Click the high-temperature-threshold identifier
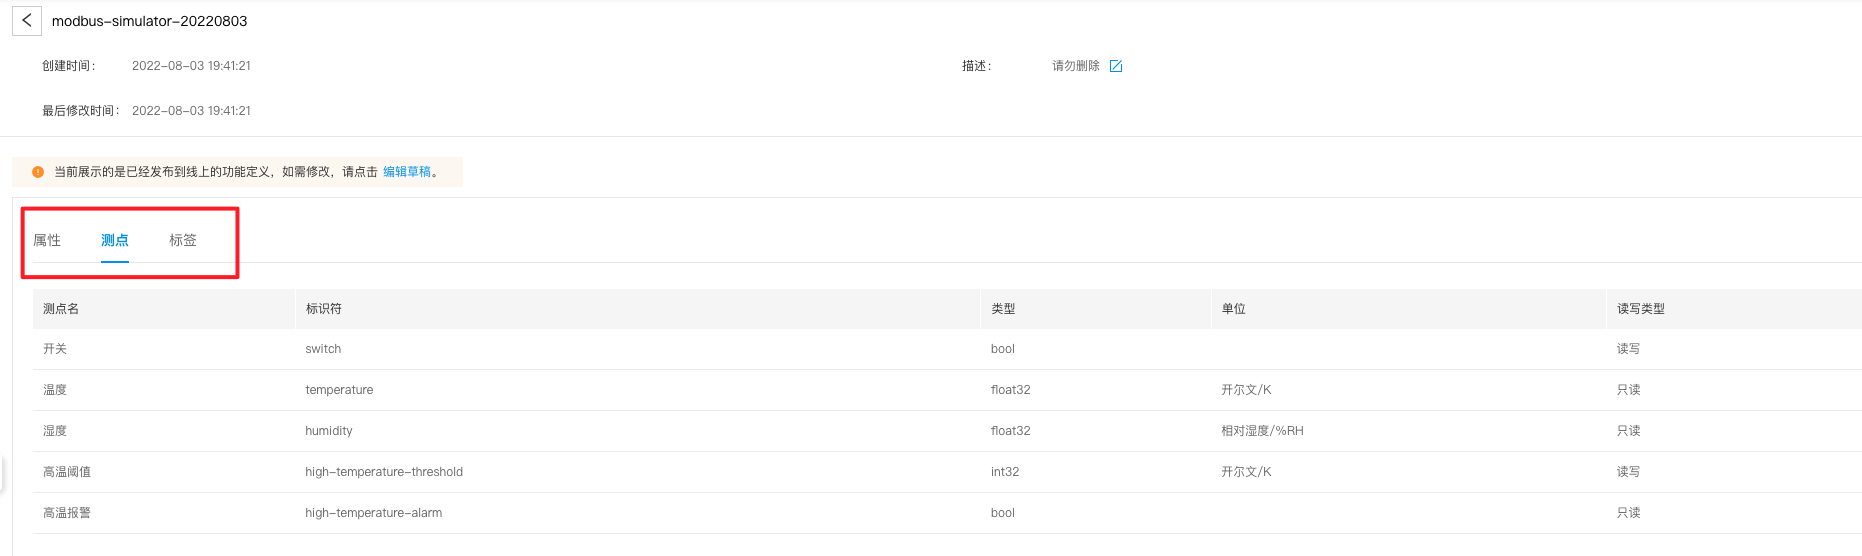1862x556 pixels. click(384, 472)
